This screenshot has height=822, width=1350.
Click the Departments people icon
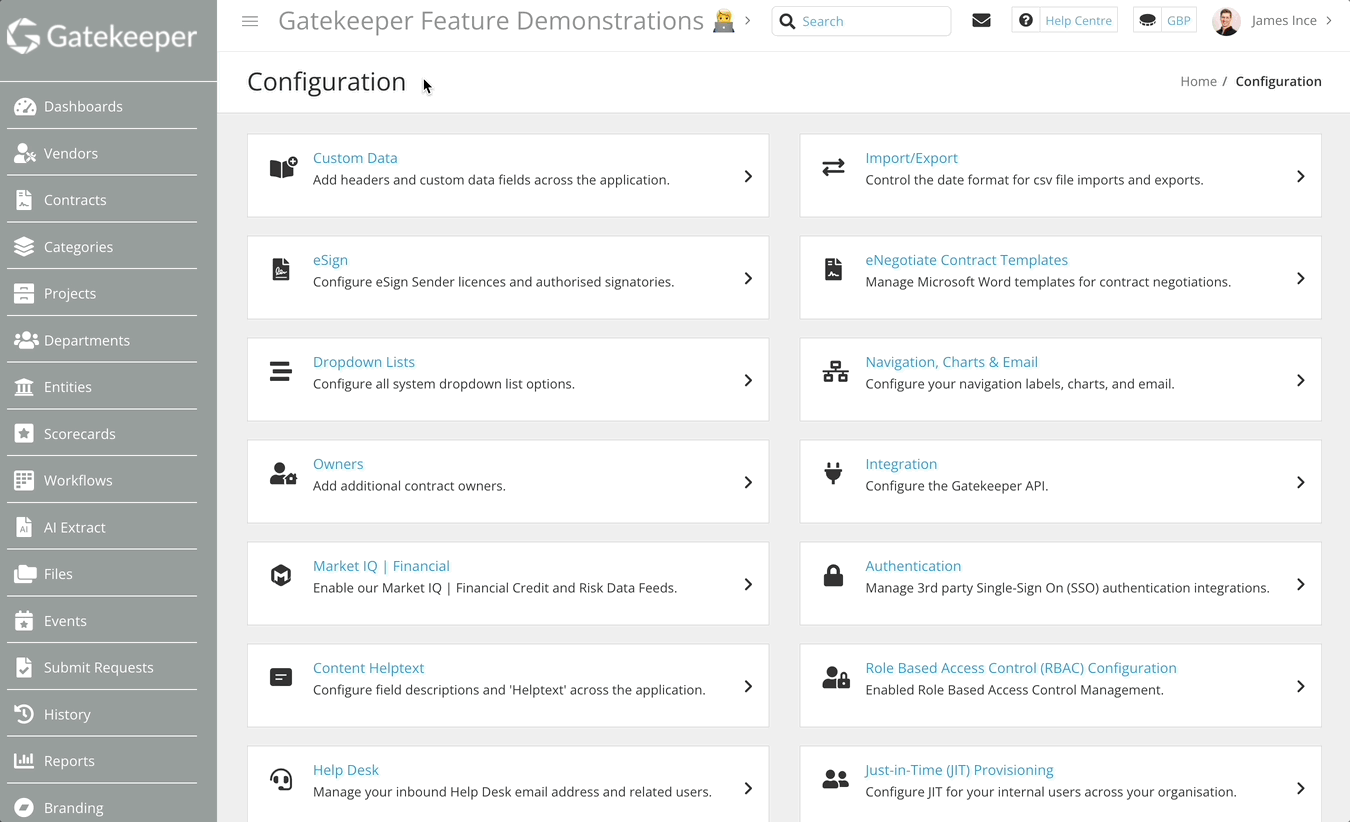[x=26, y=340]
